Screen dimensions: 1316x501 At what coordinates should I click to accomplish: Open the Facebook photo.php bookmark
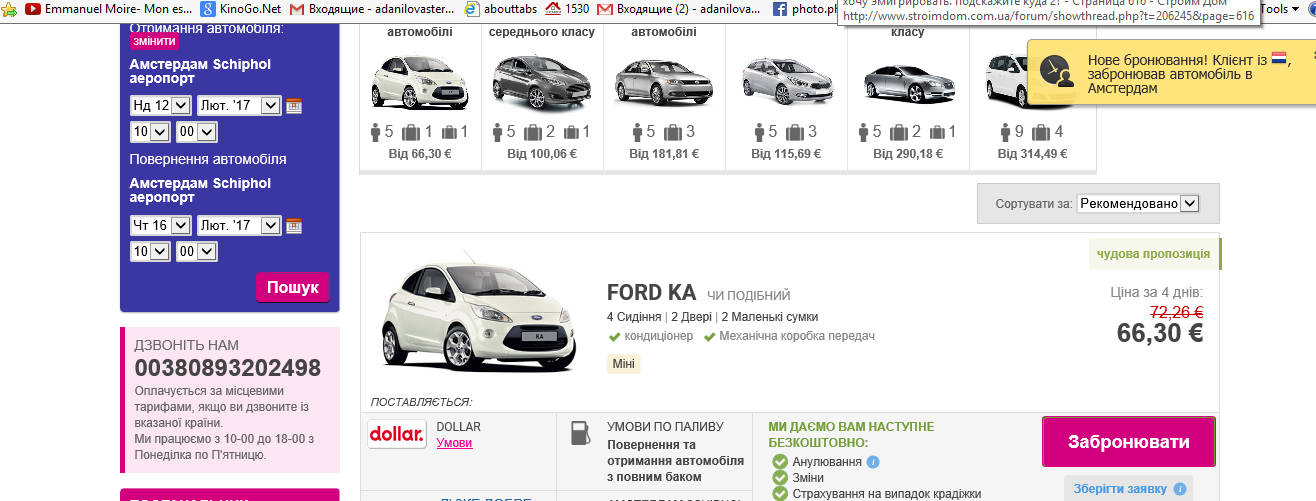[805, 9]
